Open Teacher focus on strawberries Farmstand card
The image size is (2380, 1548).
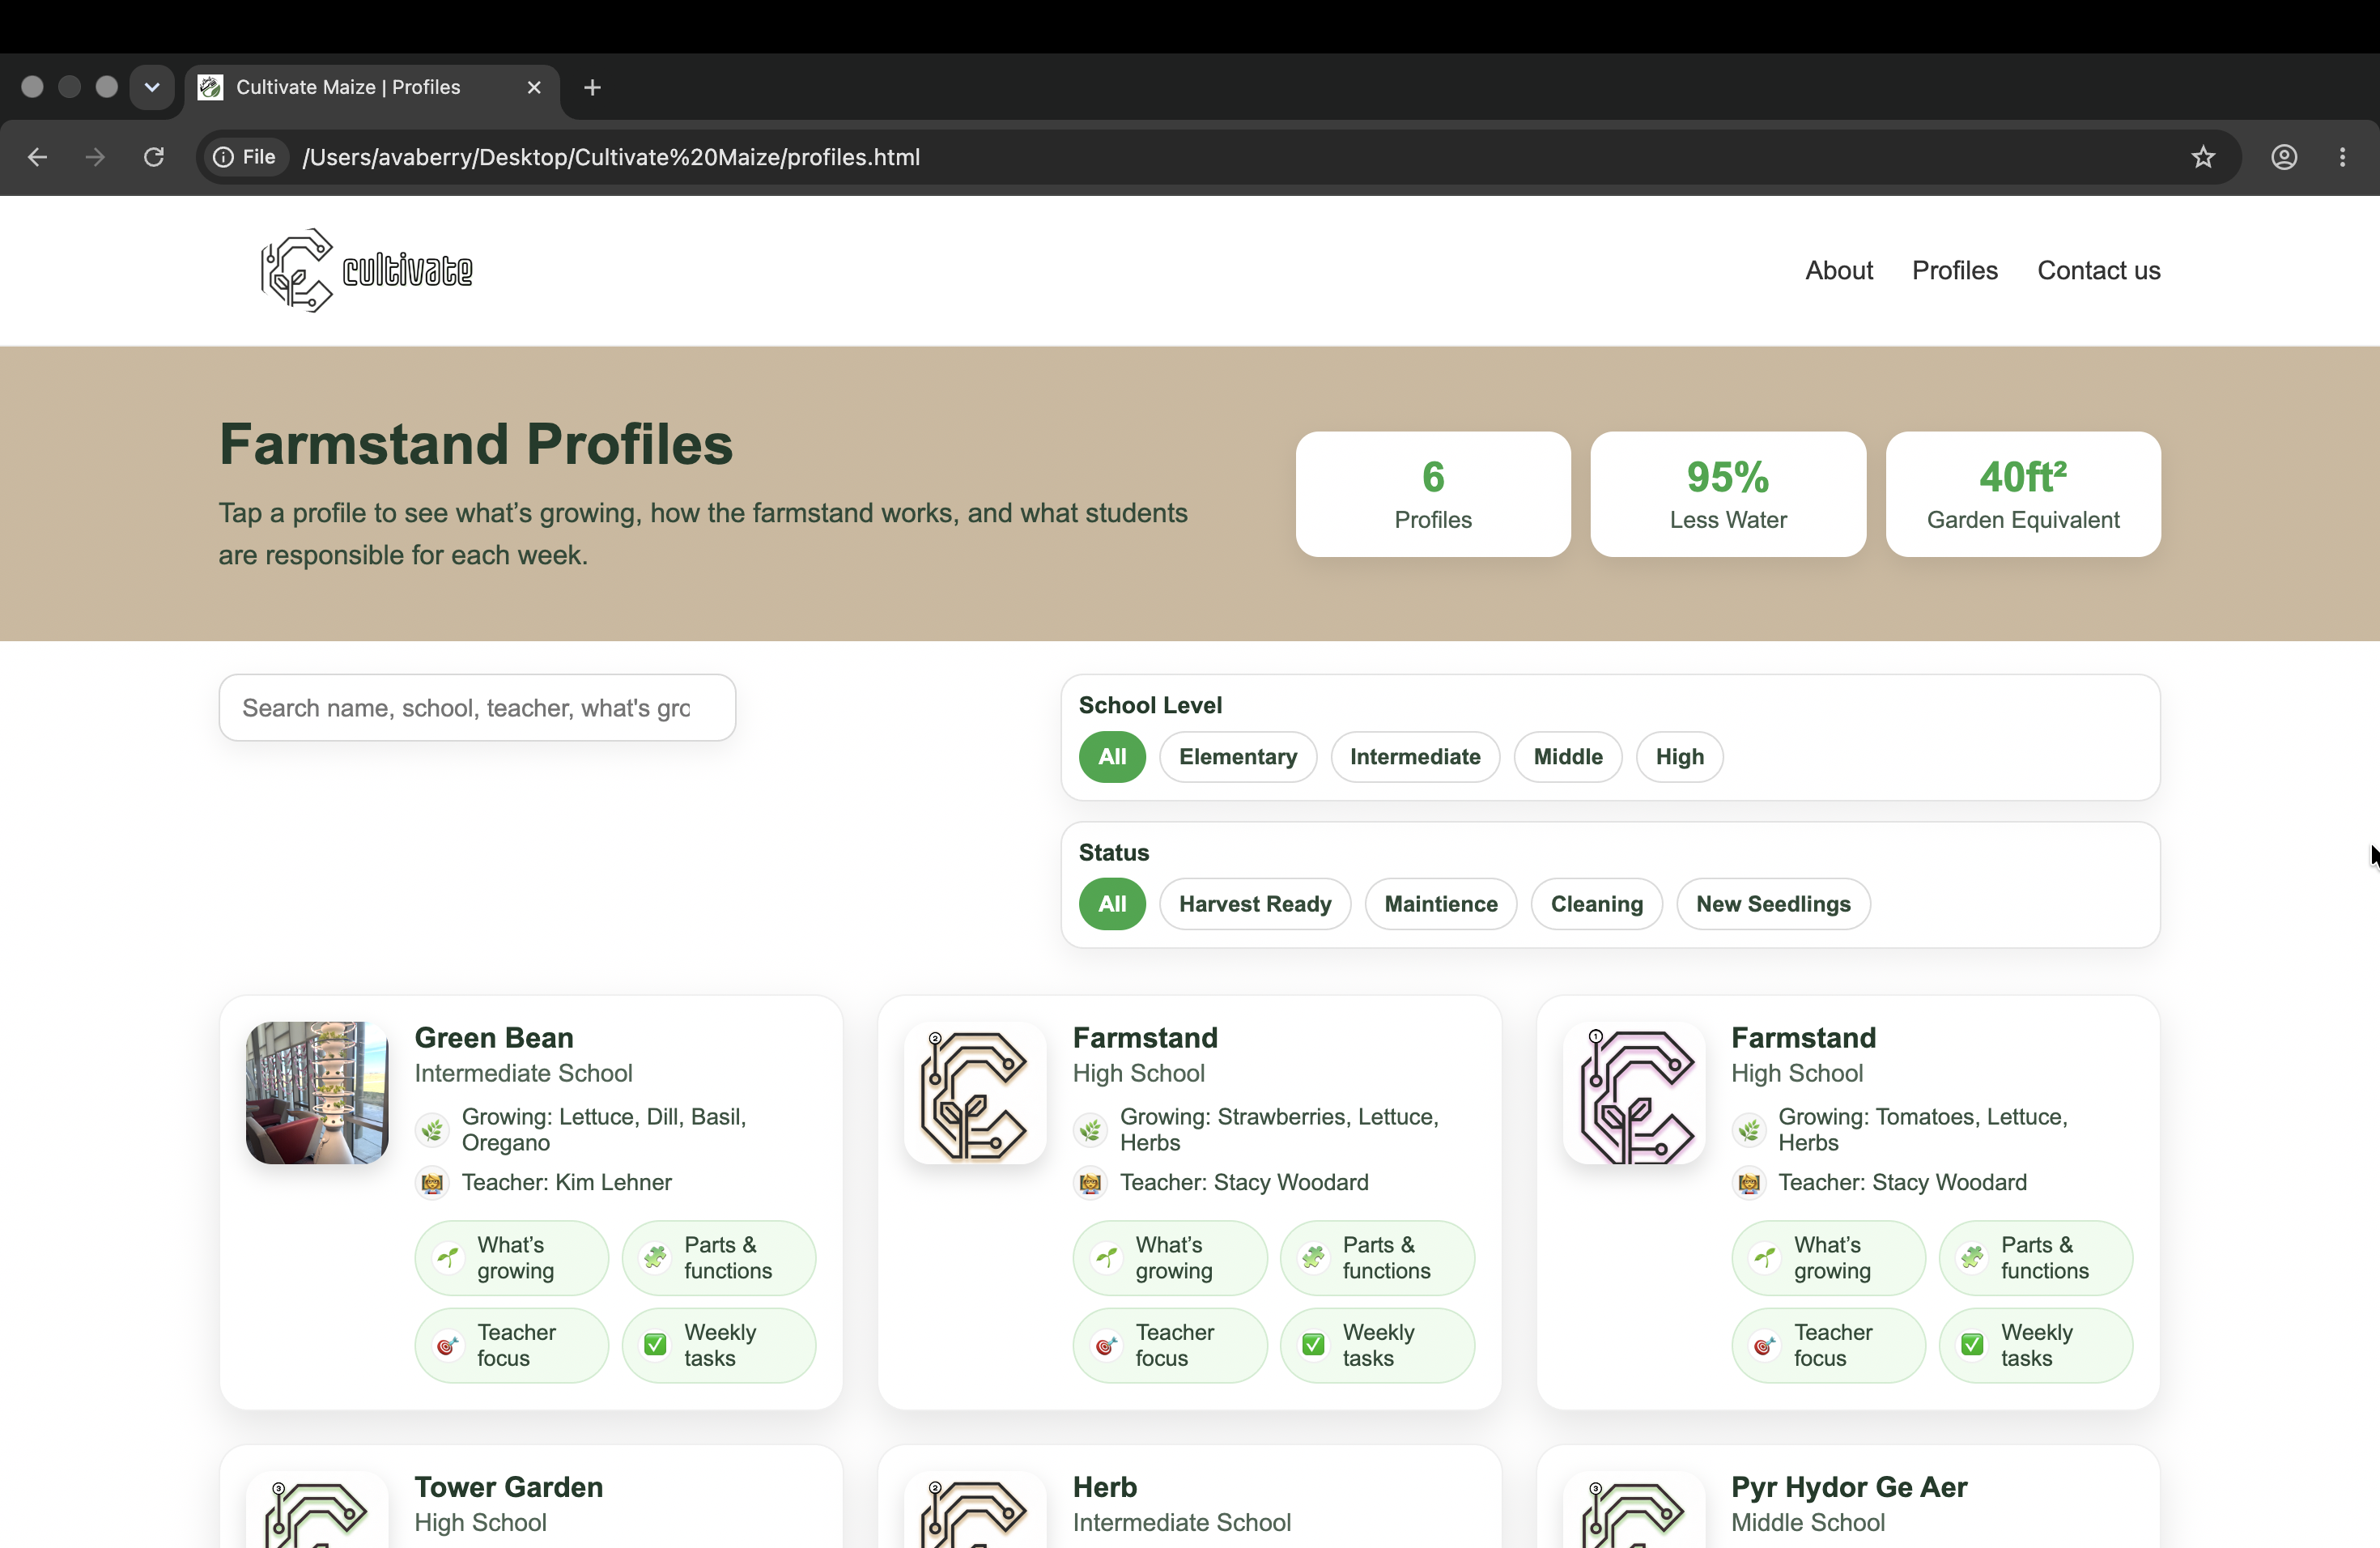click(x=1170, y=1345)
